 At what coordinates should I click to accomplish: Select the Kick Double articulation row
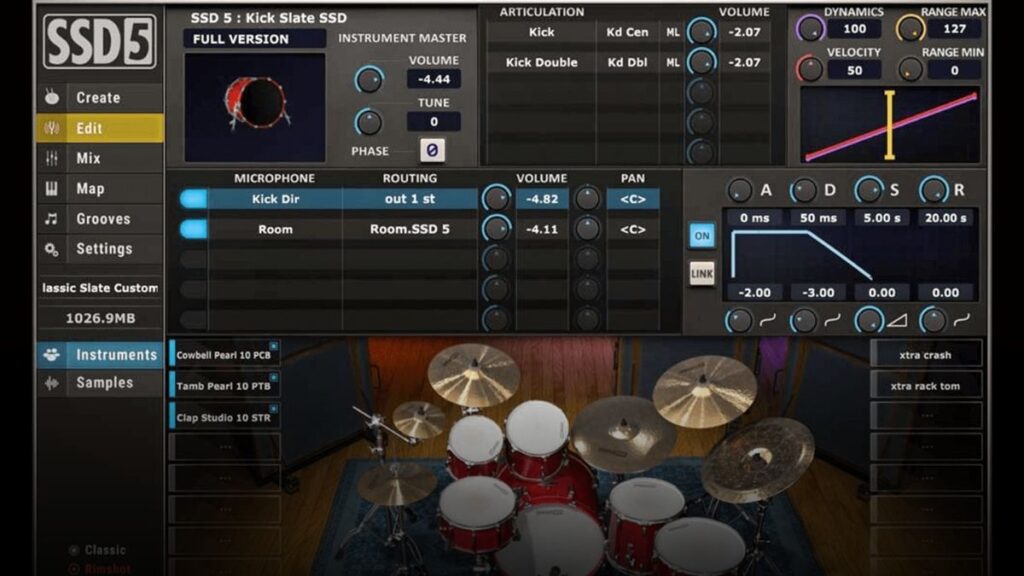pos(541,63)
